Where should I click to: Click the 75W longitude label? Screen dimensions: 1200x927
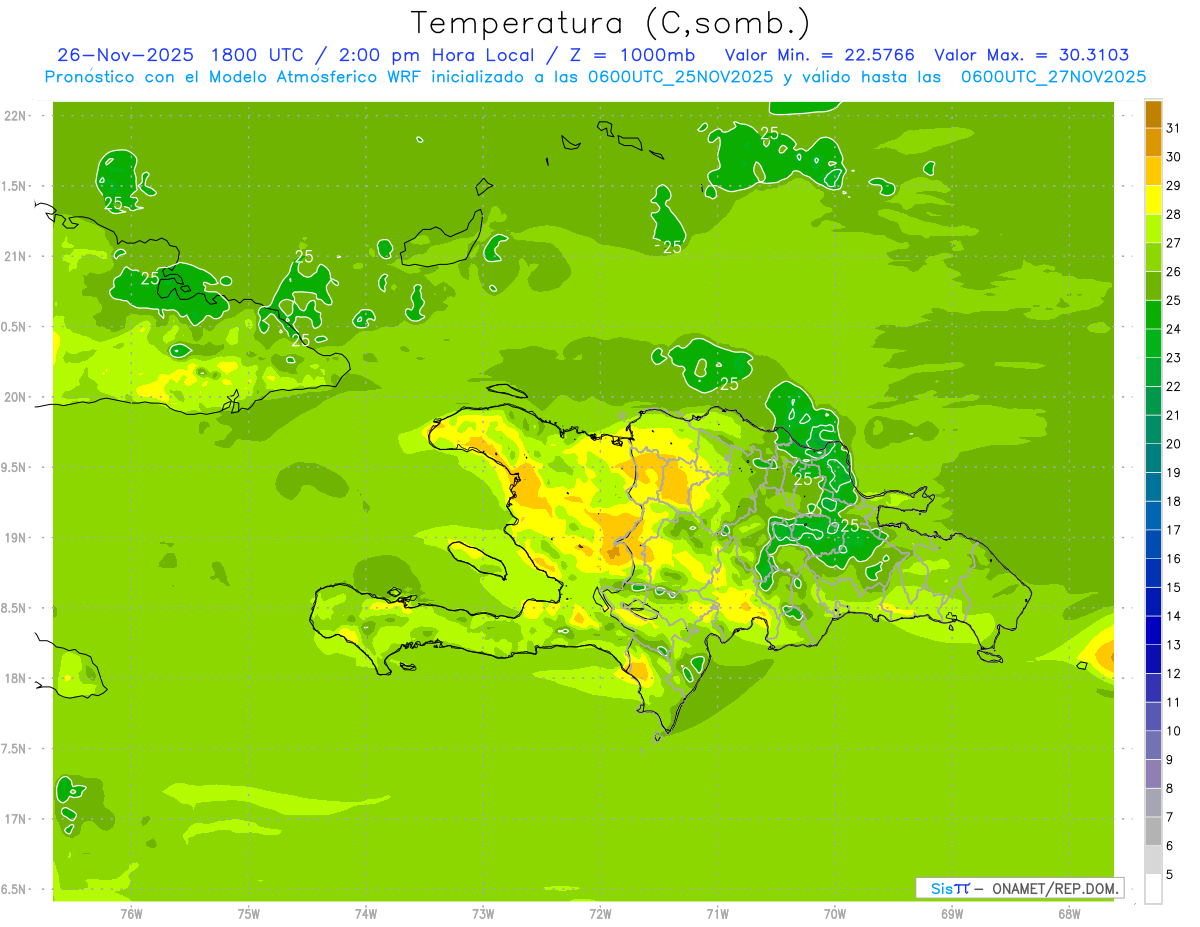point(249,914)
